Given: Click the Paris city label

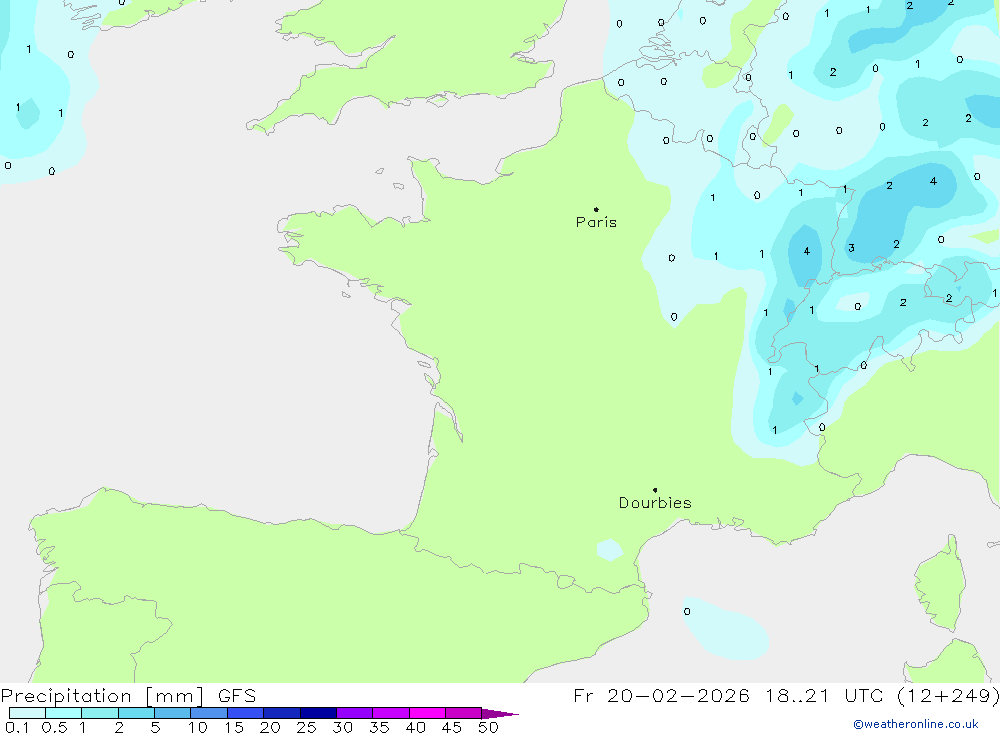Looking at the screenshot, I should click(x=596, y=222).
